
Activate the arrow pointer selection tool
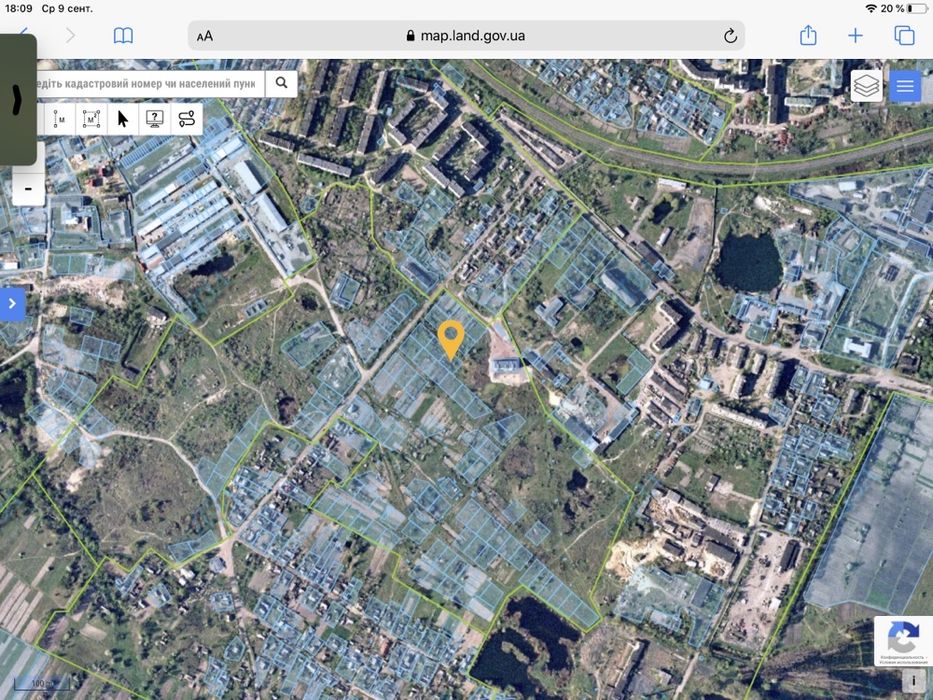pos(123,119)
